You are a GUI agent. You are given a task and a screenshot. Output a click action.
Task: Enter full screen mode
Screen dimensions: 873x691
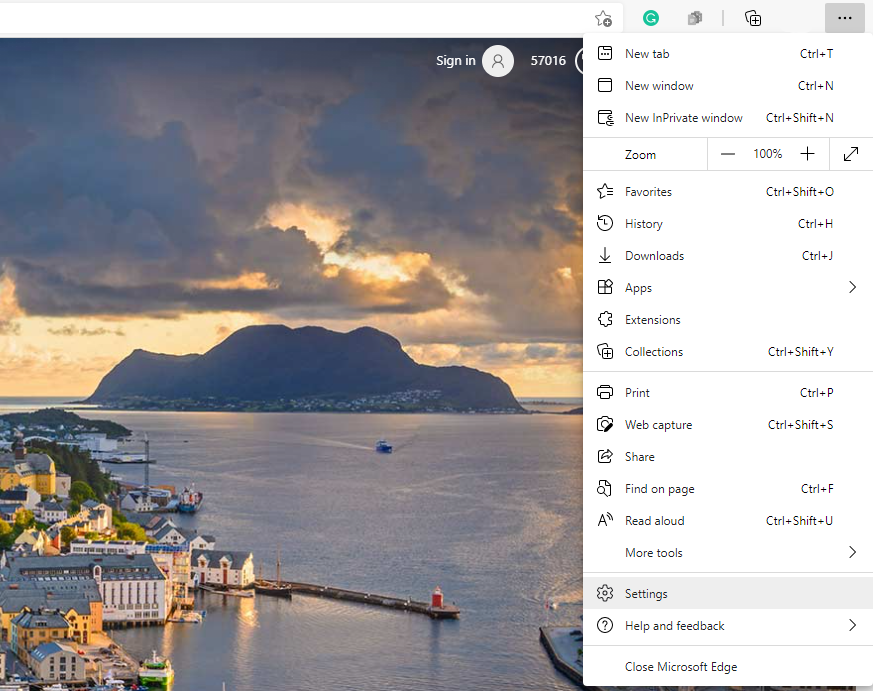coord(851,154)
